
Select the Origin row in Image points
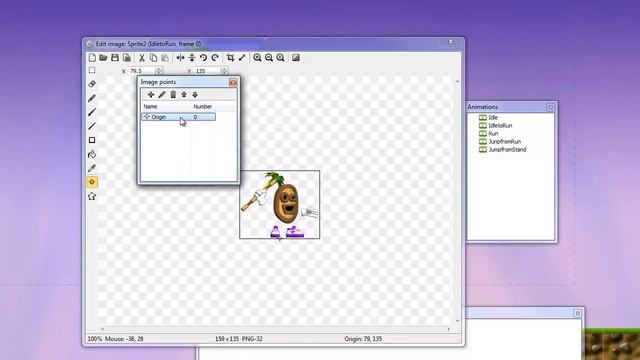tap(178, 117)
